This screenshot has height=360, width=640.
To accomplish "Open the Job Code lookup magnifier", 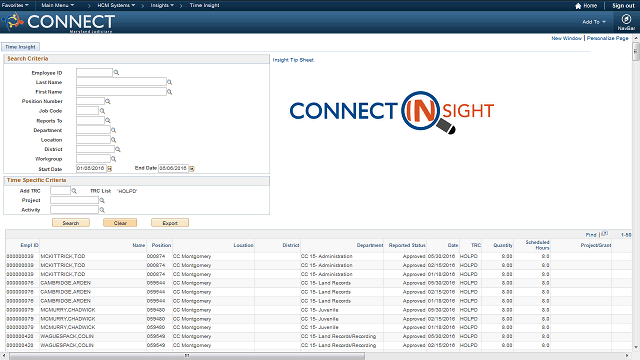I will 102,111.
